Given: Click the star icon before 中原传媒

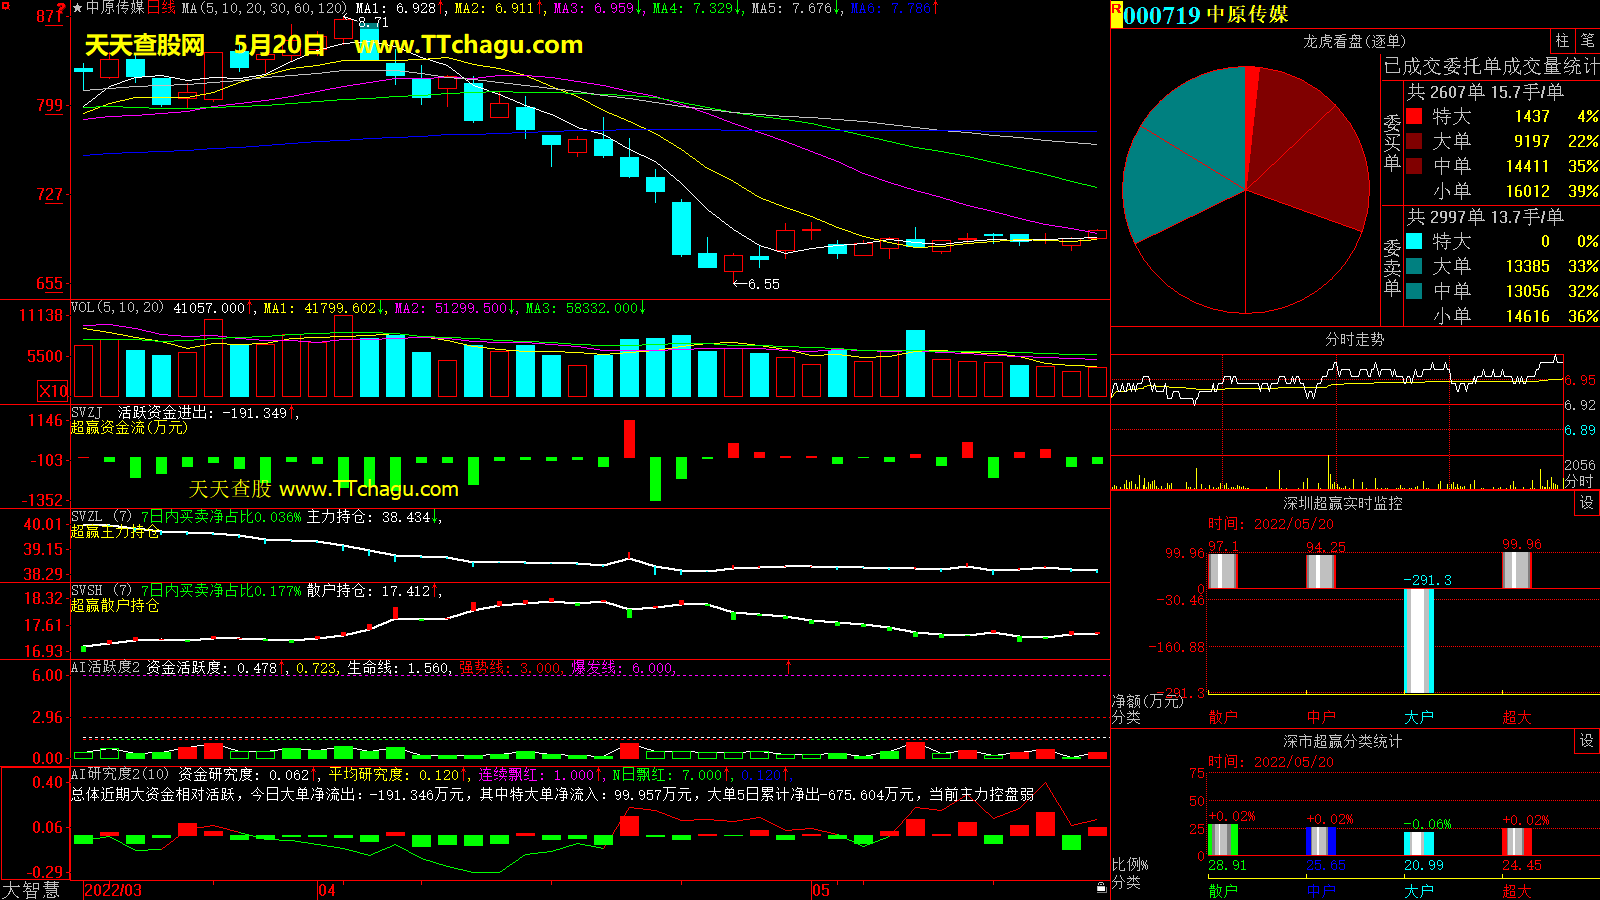Looking at the screenshot, I should point(77,8).
